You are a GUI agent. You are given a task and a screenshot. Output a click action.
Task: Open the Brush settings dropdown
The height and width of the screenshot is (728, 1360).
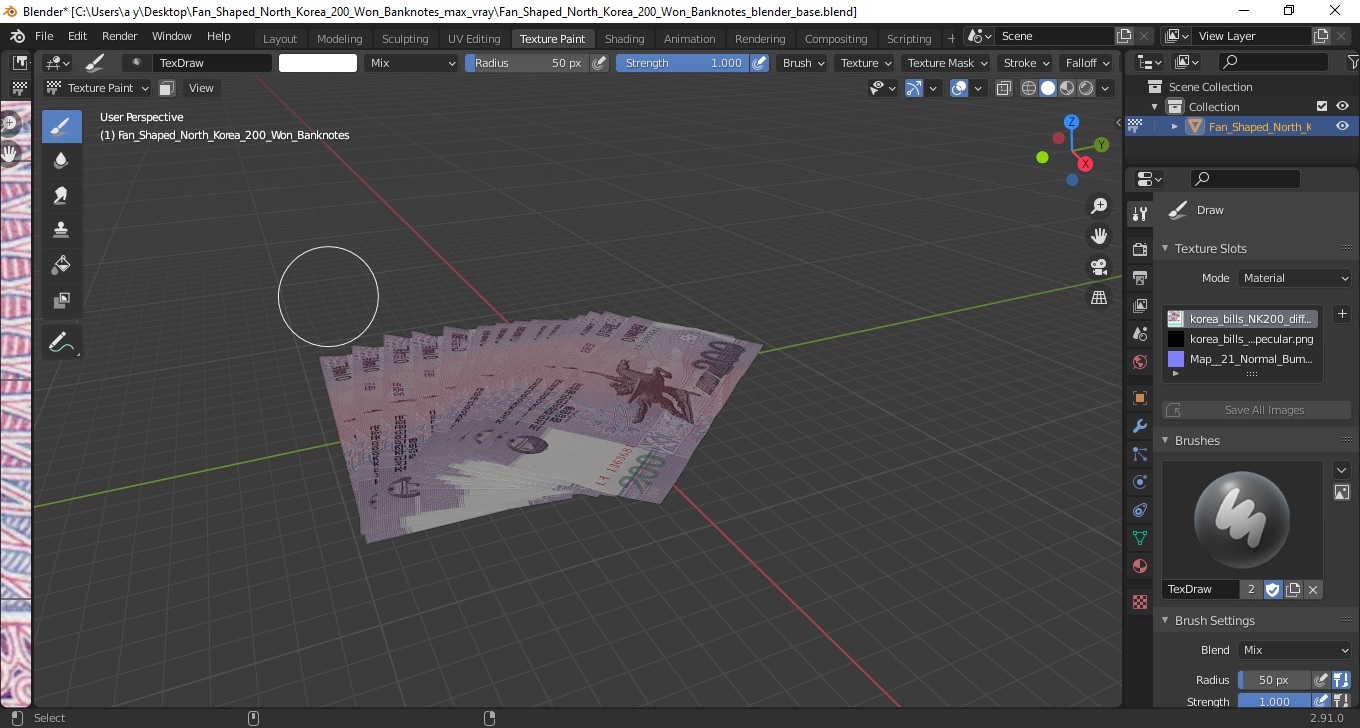(803, 63)
